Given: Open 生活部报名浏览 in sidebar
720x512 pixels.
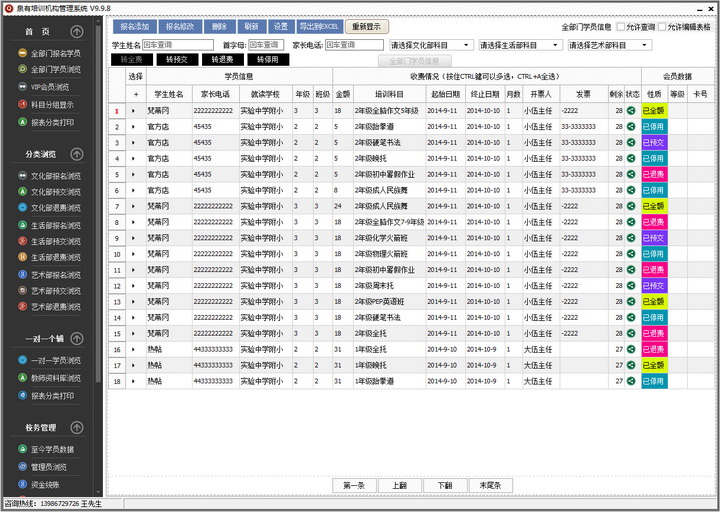Looking at the screenshot, I should coord(50,225).
